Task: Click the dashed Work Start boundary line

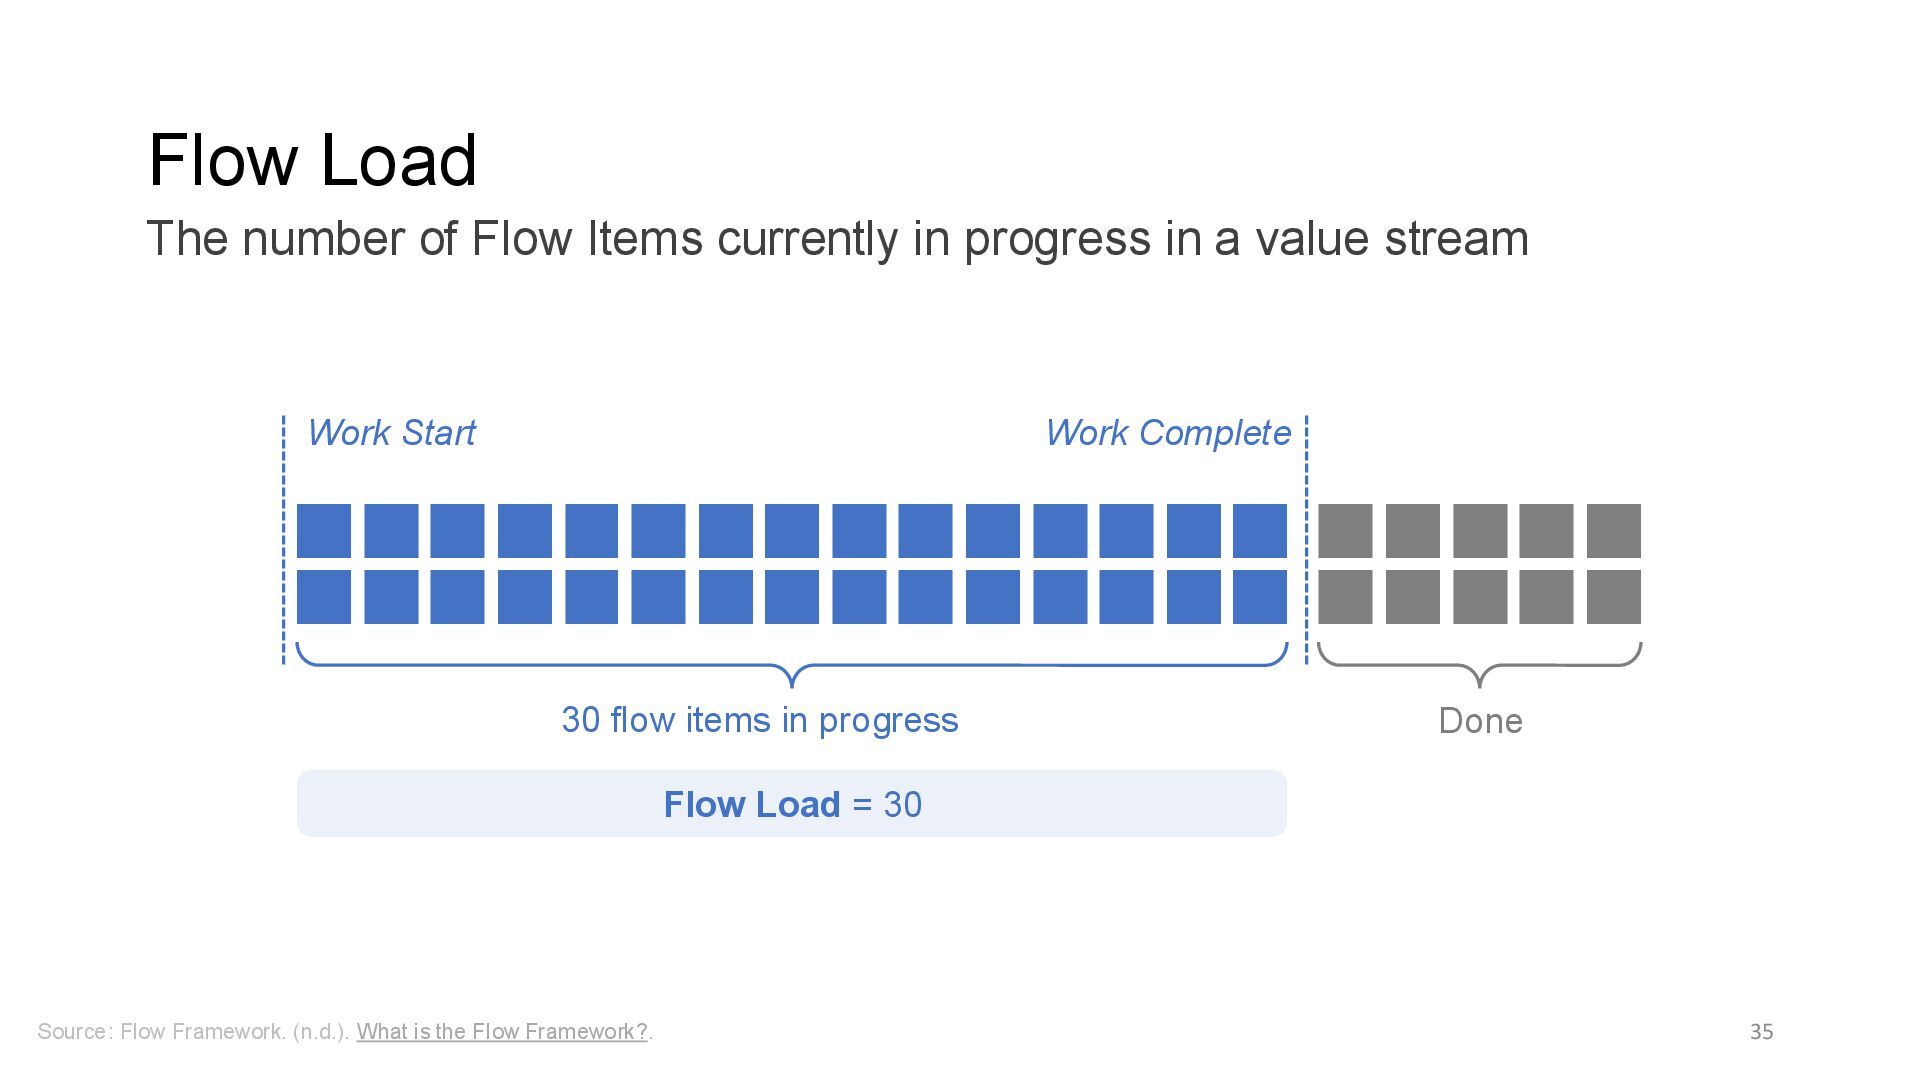Action: 284,540
